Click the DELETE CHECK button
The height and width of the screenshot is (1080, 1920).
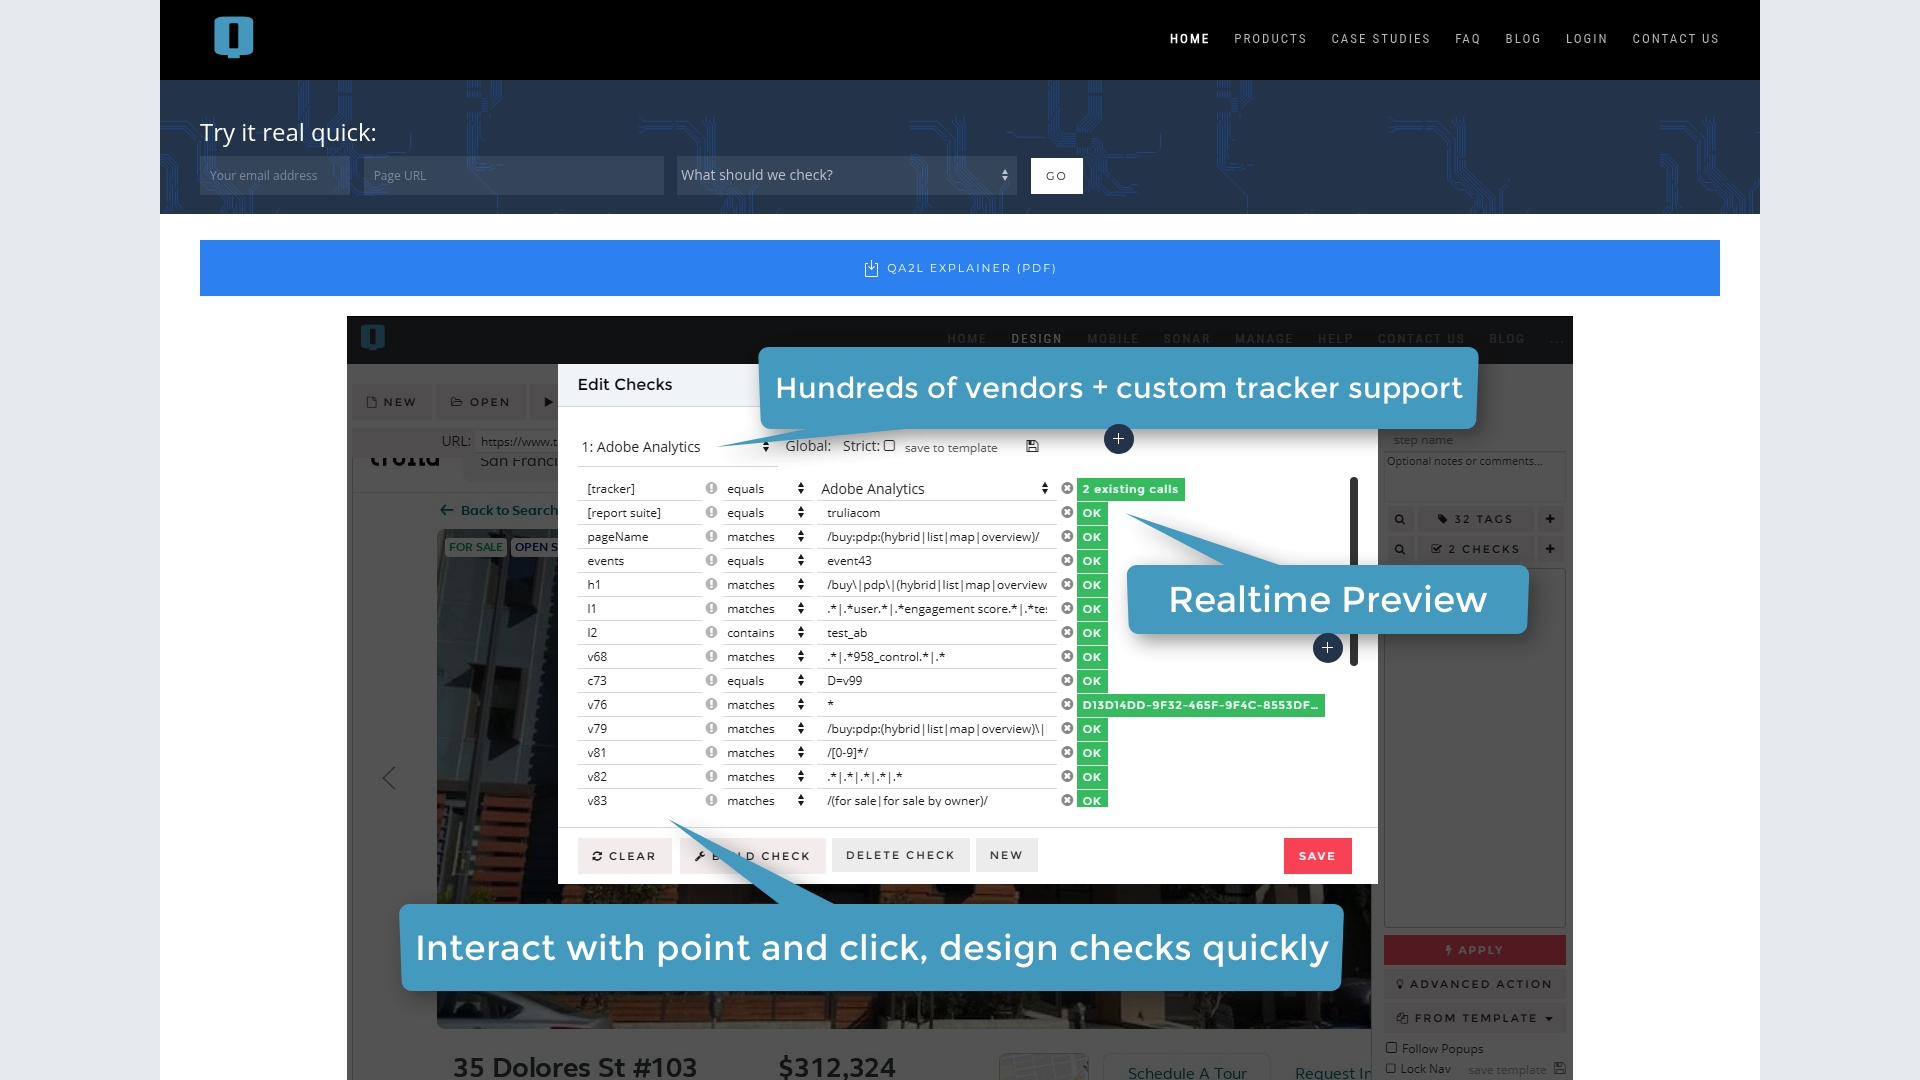pos(900,855)
